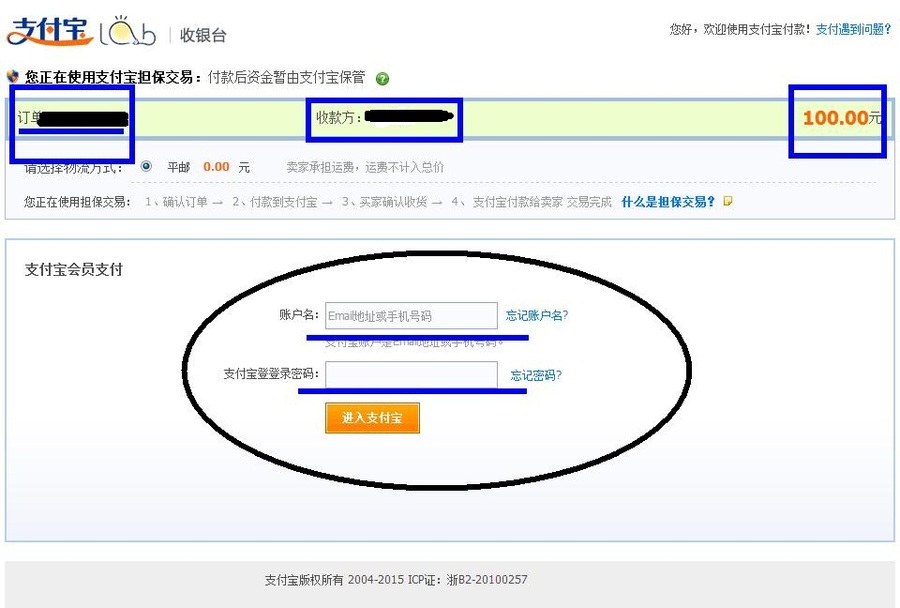The image size is (900, 608).
Task: Click the 卖家承担运费，运费不计入总价 note
Action: coord(365,167)
